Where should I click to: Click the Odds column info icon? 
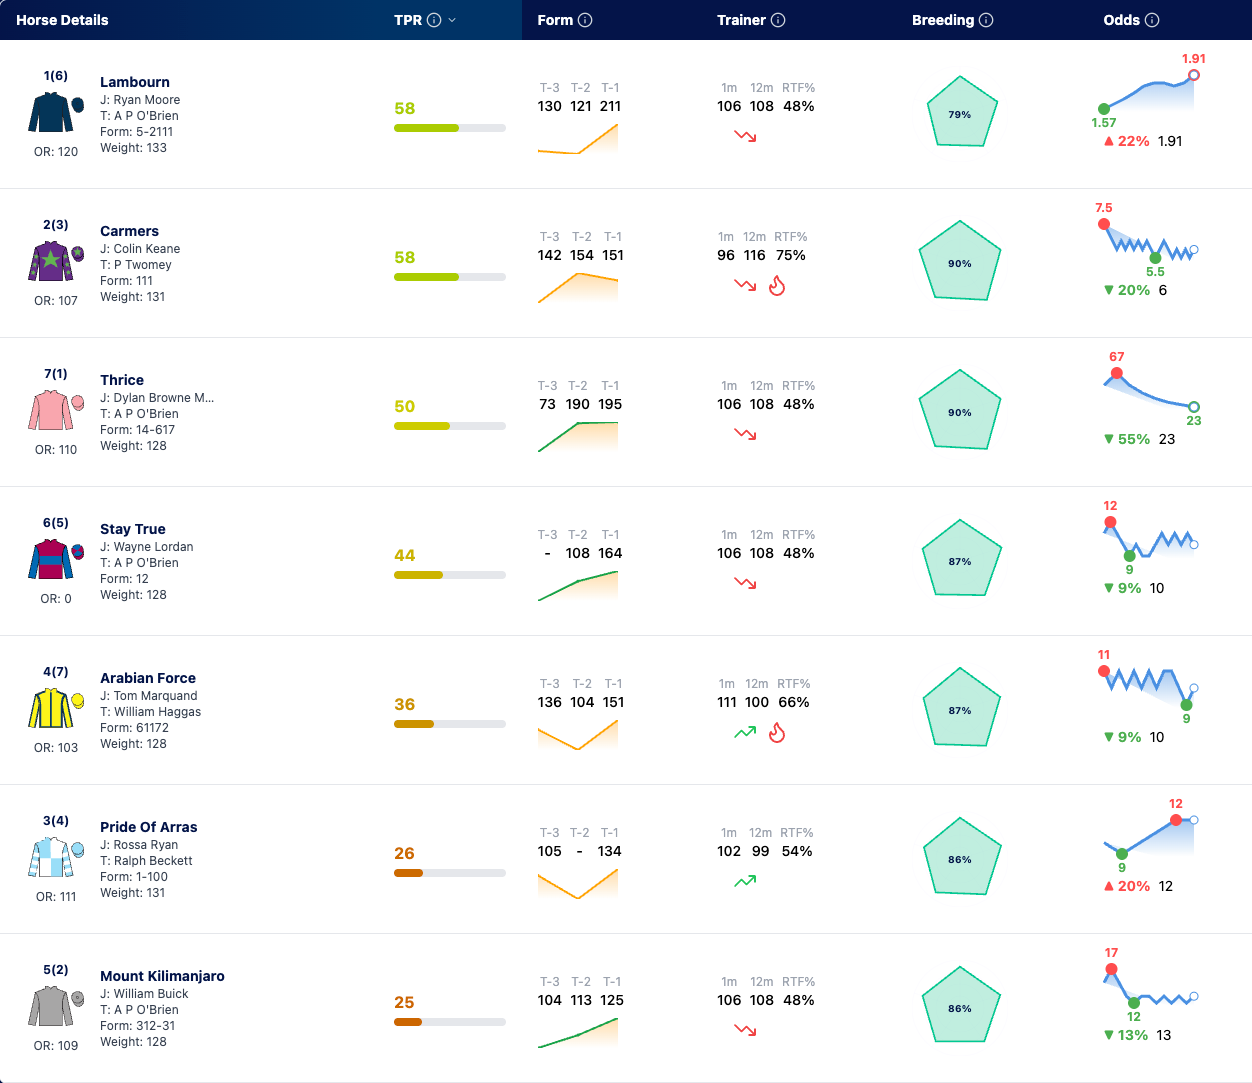(x=1152, y=20)
